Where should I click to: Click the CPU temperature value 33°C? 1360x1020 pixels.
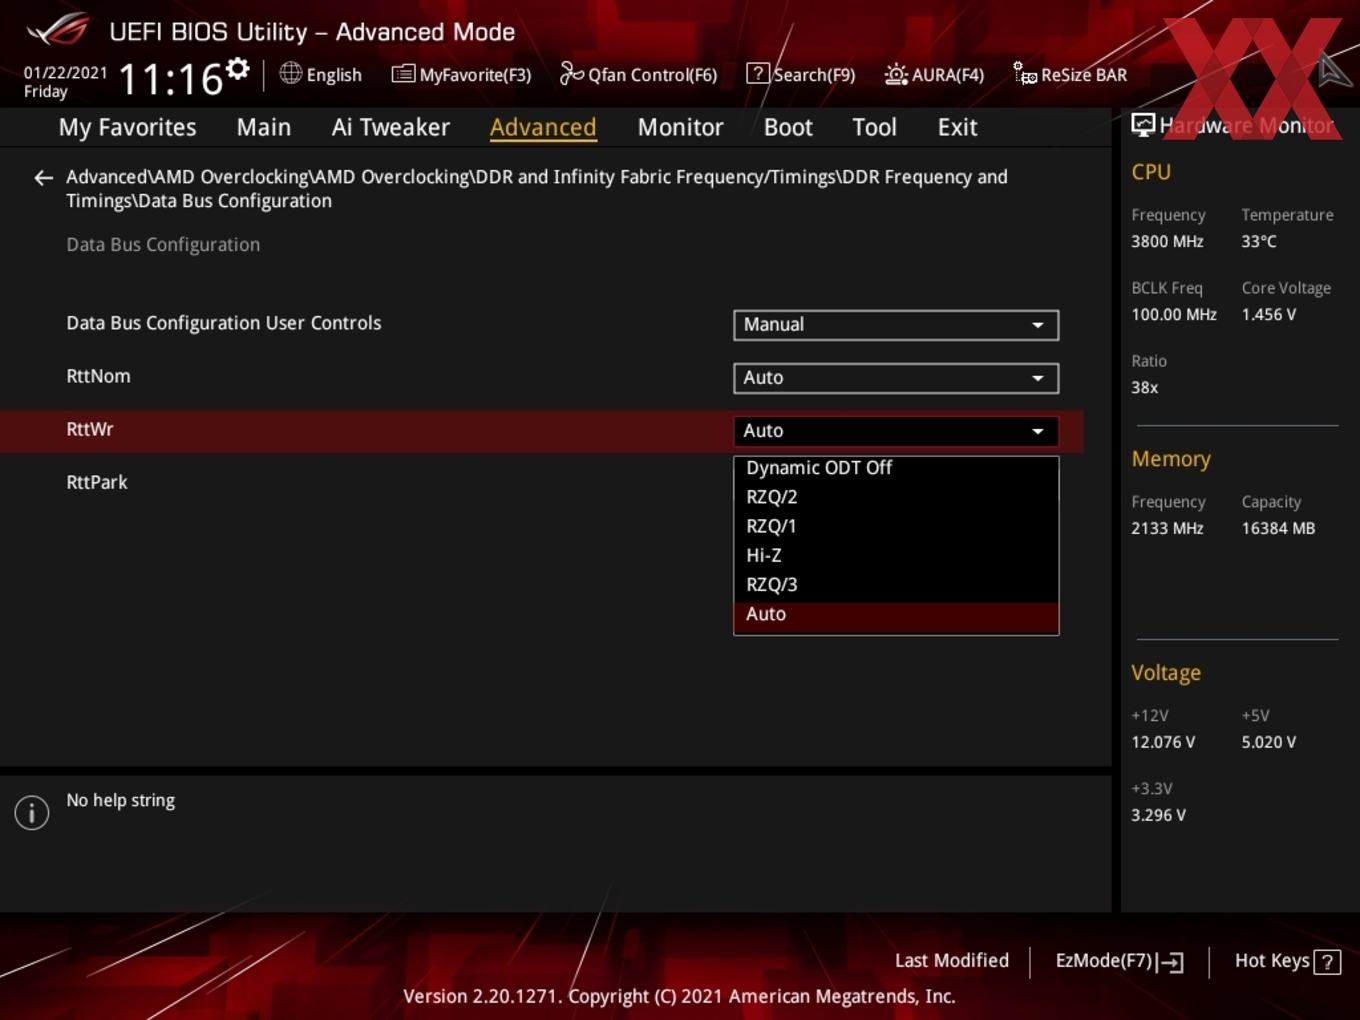[x=1259, y=242]
